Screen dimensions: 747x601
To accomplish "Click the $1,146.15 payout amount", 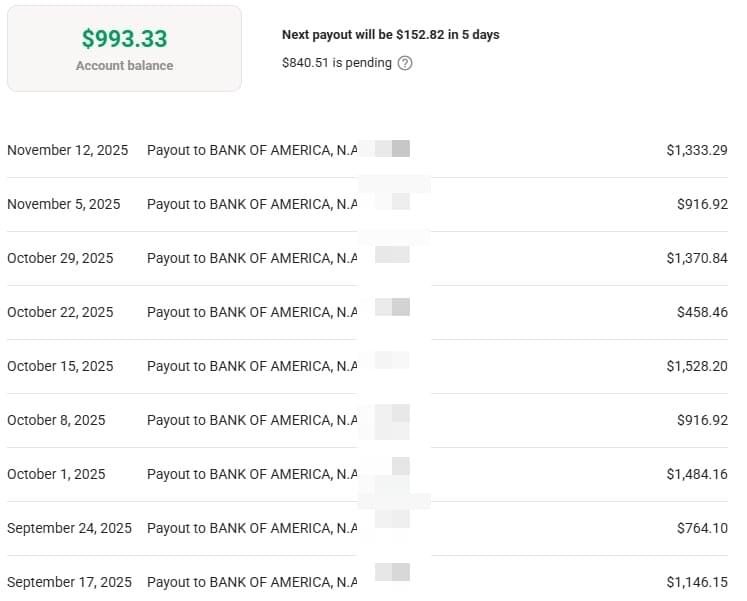I will 696,582.
